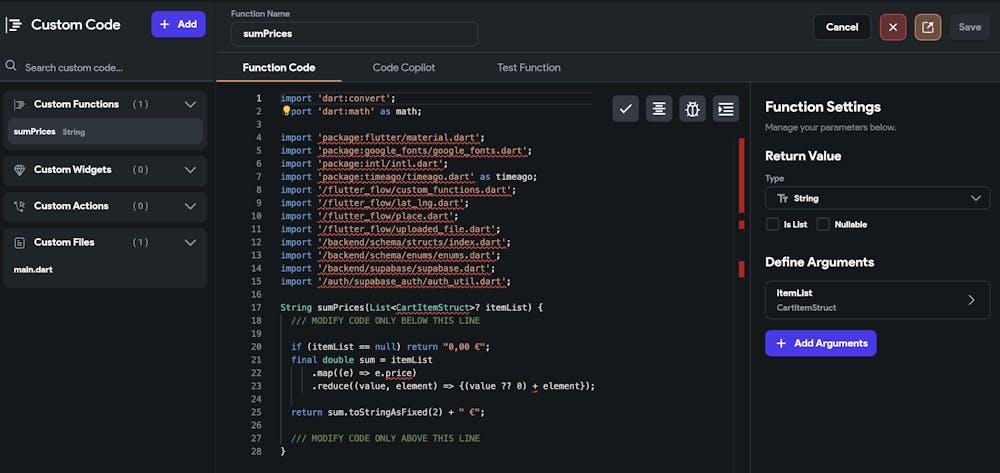Viewport: 1000px width, 473px height.
Task: Enable the Is List checkbox
Action: click(x=772, y=225)
